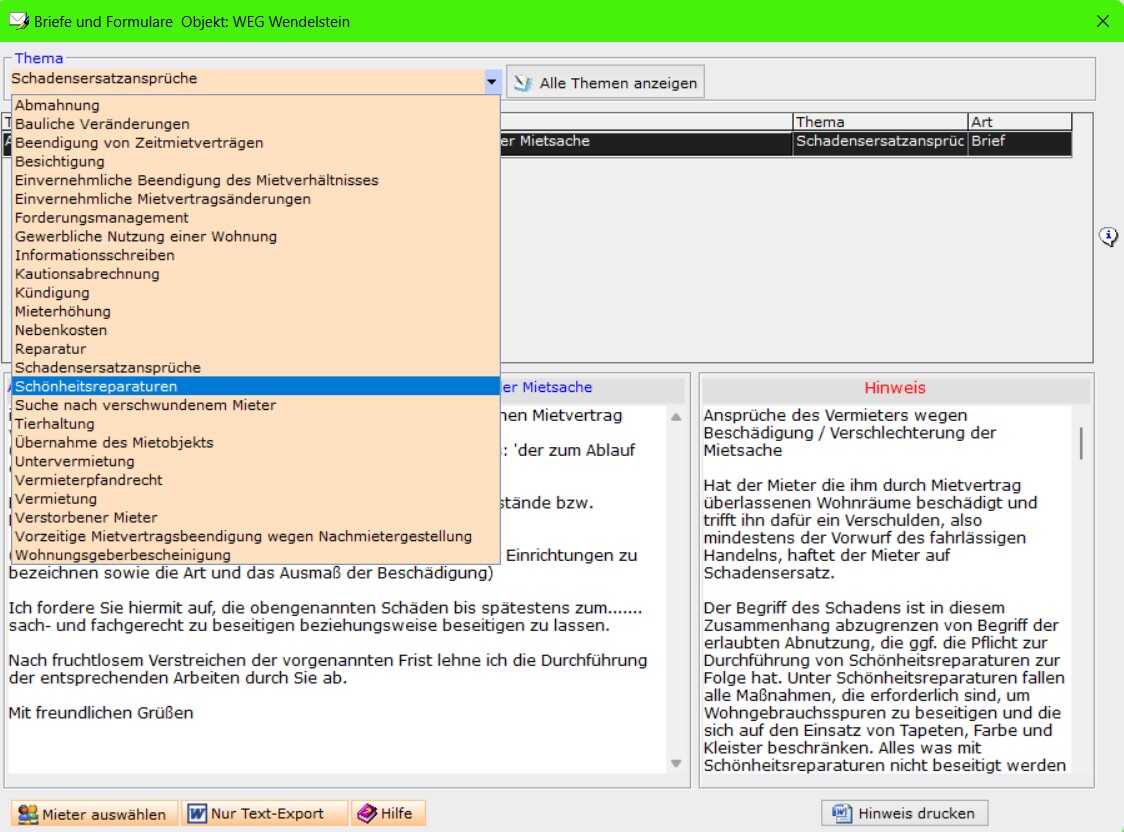Collapse the Thema dropdown arrow
The image size is (1124, 832).
pos(492,82)
